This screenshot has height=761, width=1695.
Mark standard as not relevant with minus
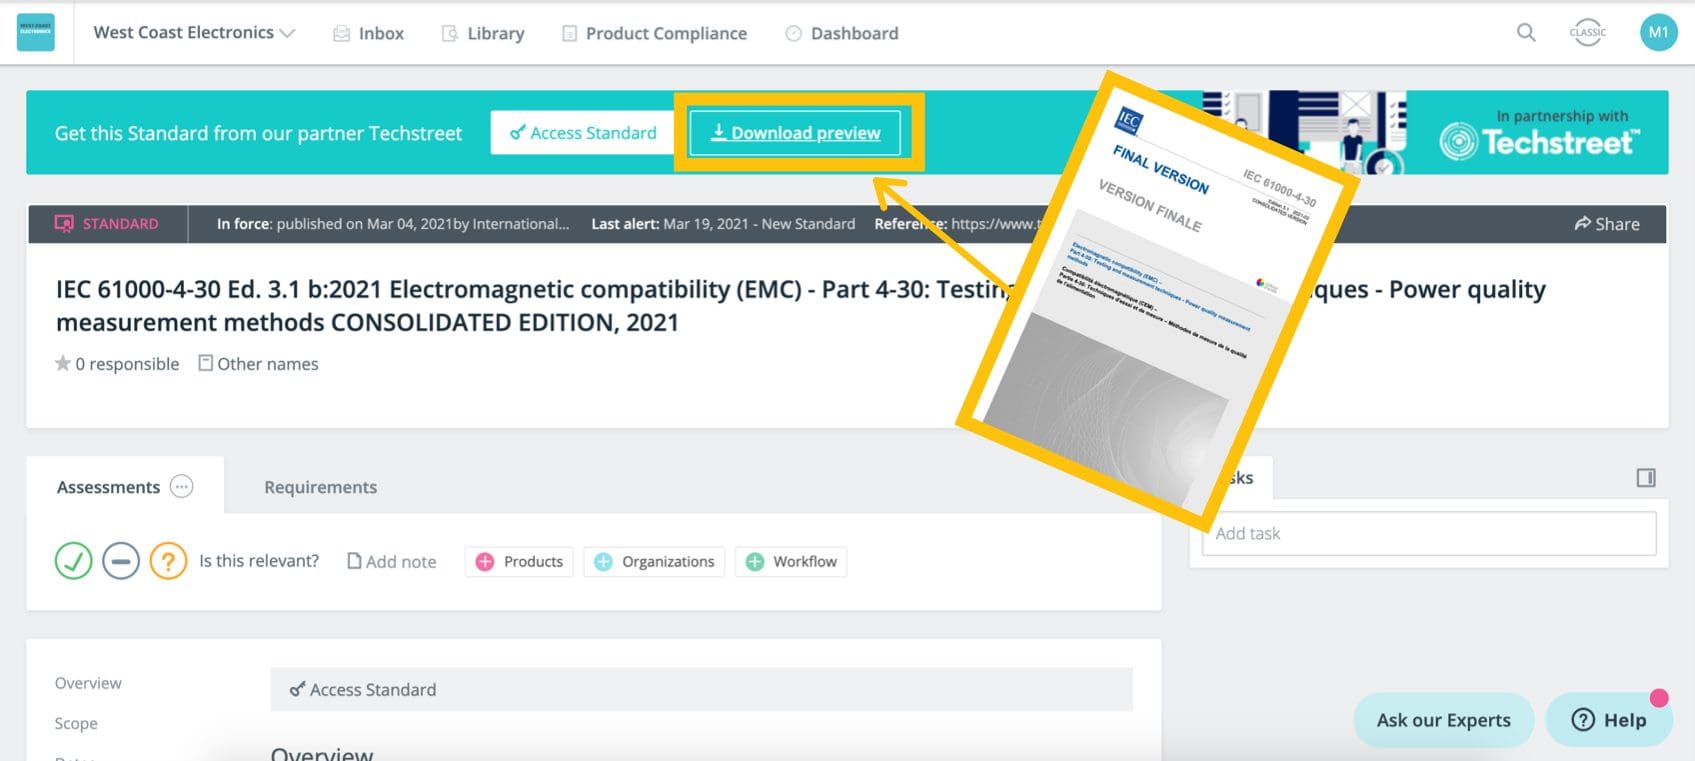[x=121, y=561]
